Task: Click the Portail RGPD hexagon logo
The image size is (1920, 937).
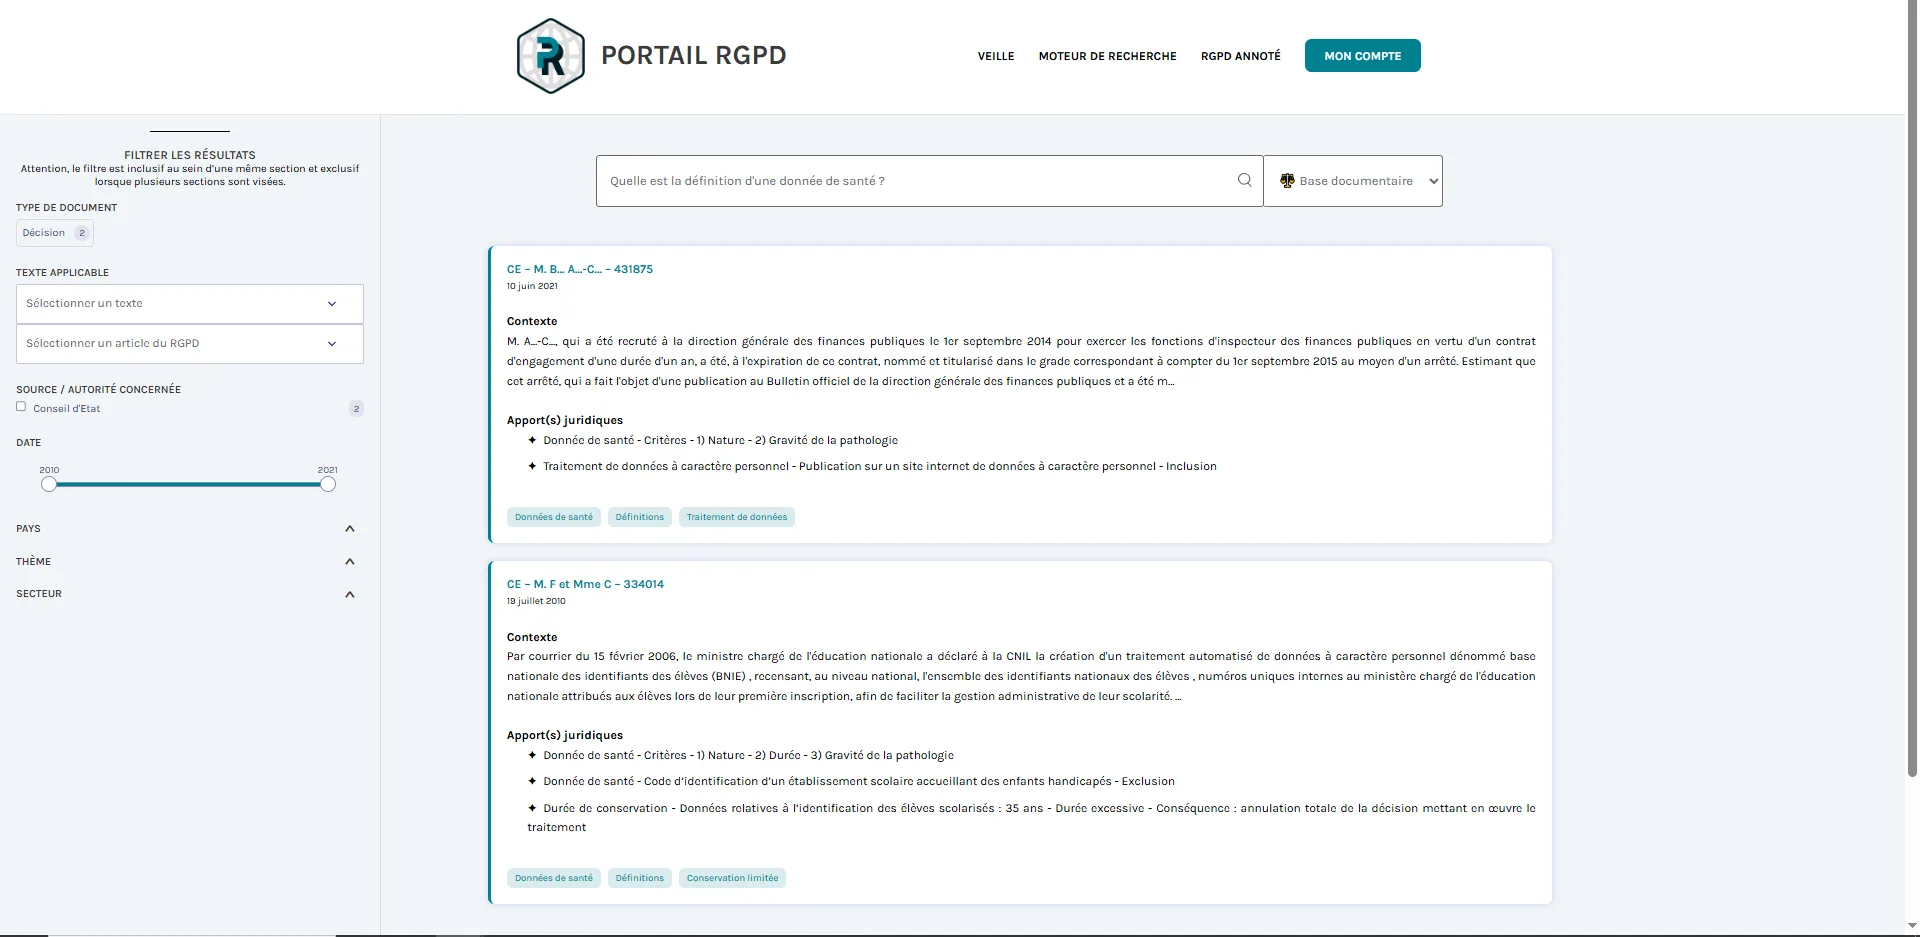Action: pos(550,56)
